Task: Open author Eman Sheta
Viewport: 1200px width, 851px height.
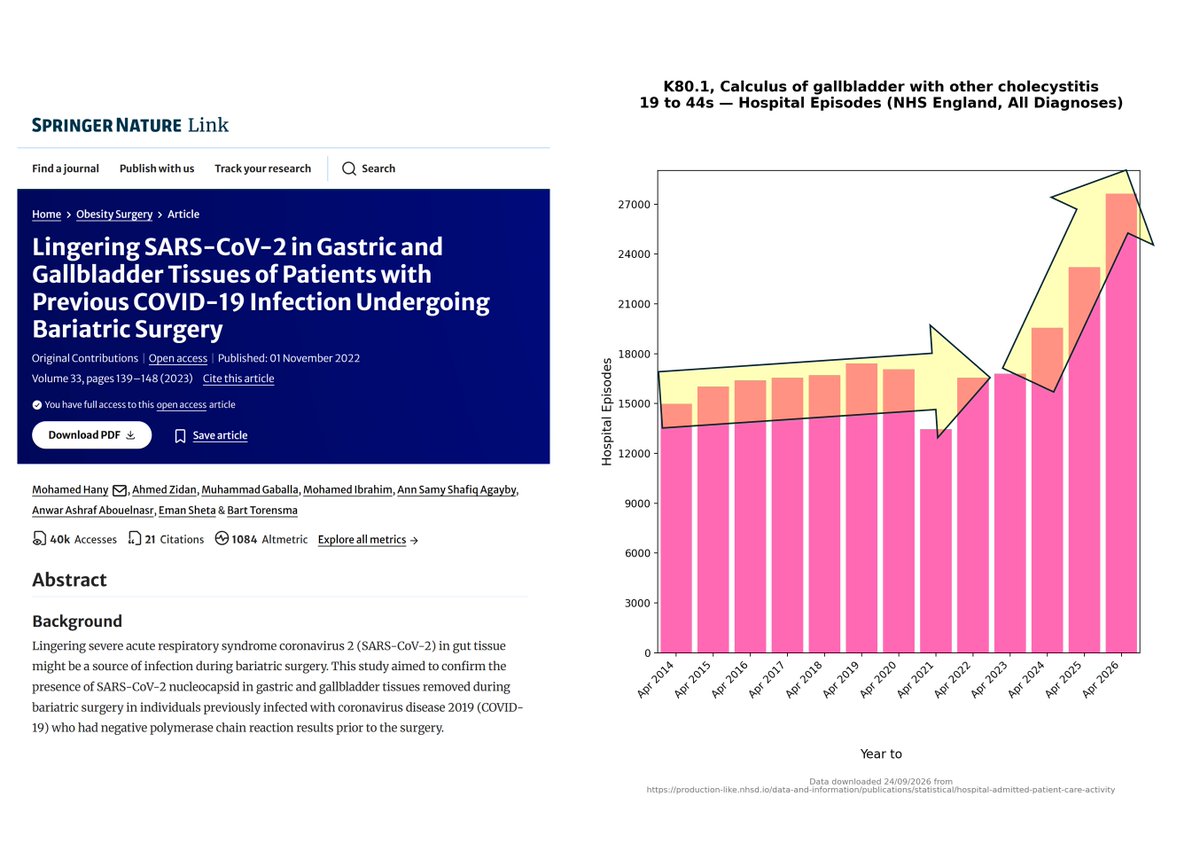Action: [187, 510]
